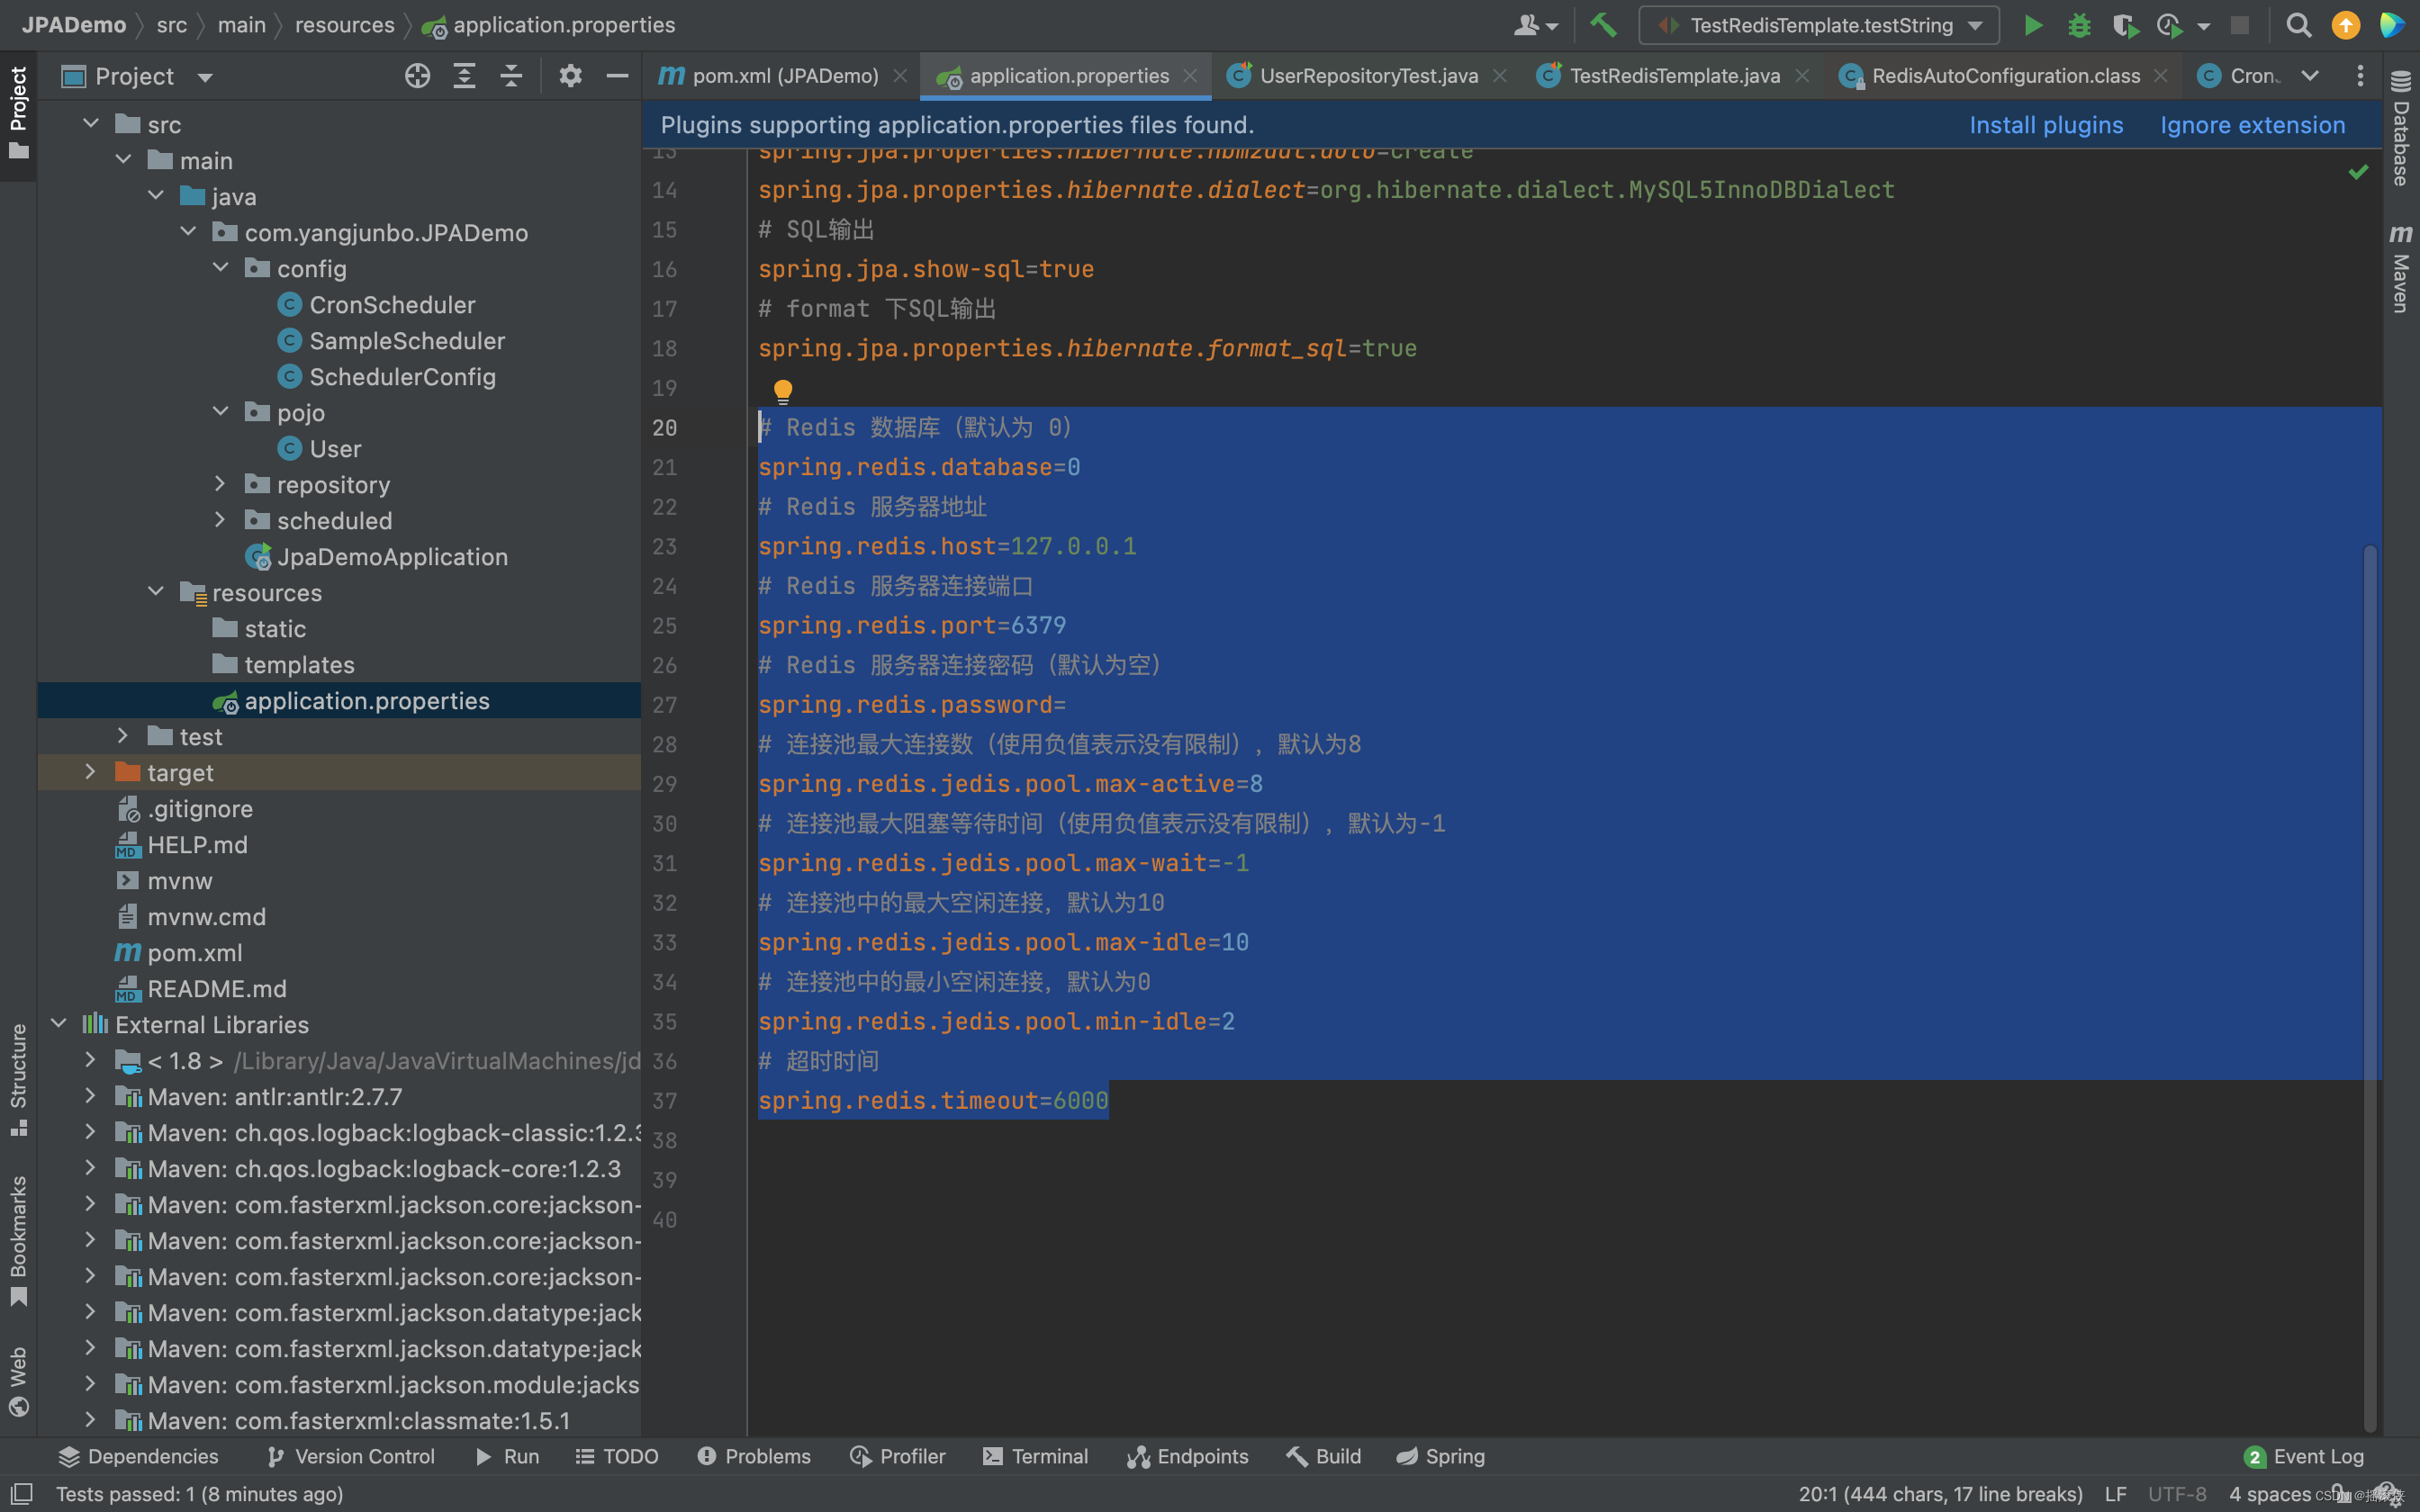Select pom.xml file in Project tree

point(178,952)
